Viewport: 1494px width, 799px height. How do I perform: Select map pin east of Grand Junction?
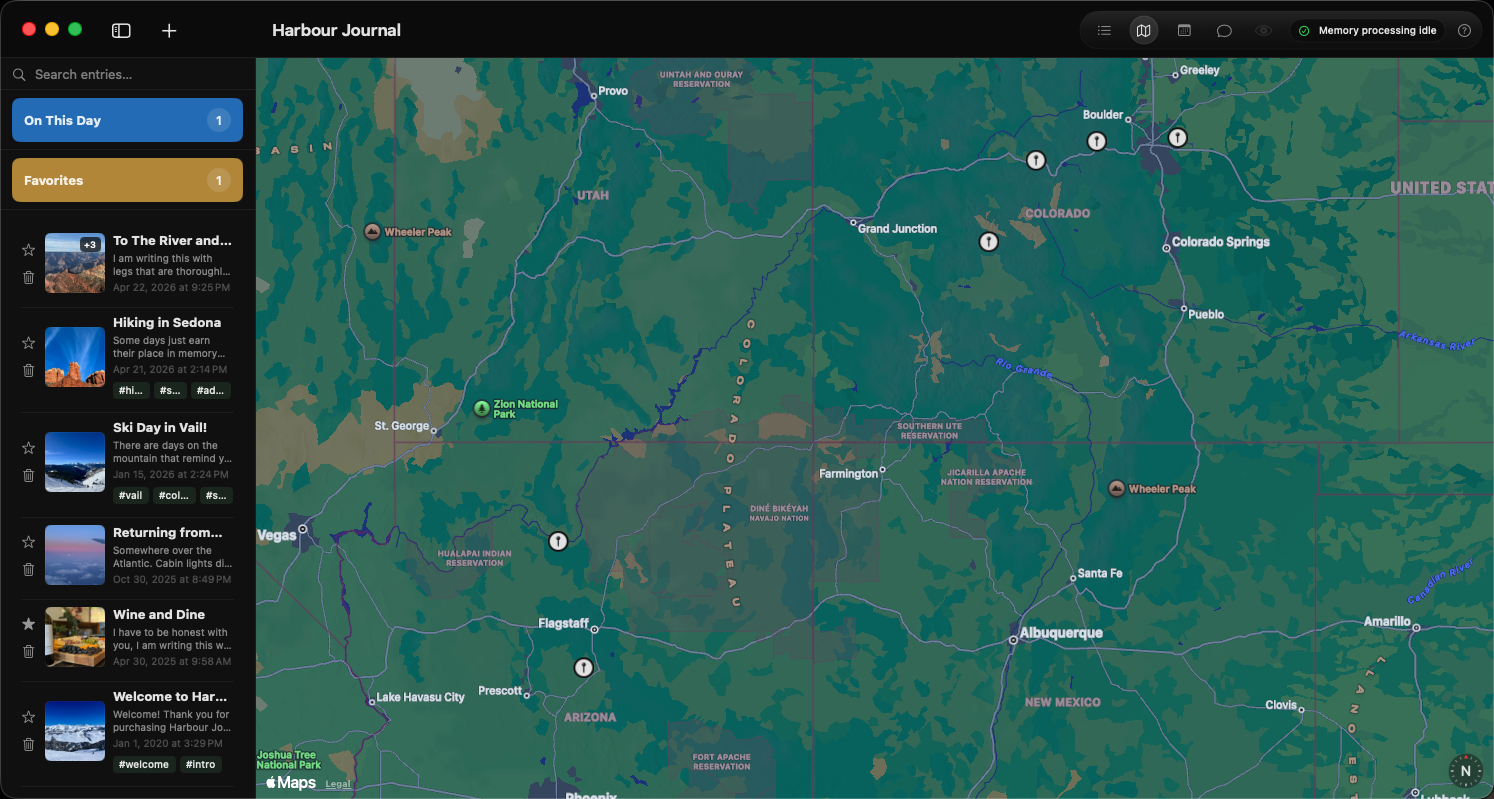(x=989, y=241)
